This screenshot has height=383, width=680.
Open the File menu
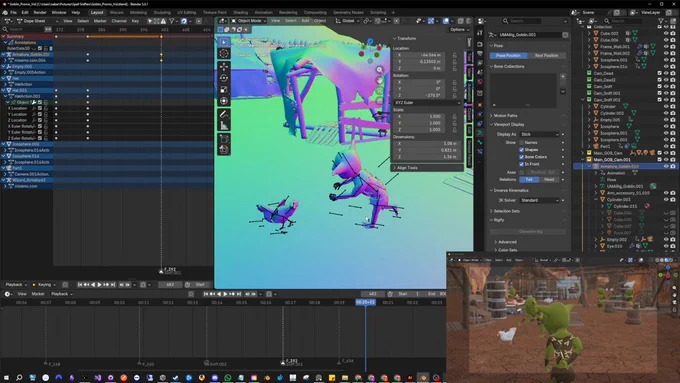click(x=13, y=13)
